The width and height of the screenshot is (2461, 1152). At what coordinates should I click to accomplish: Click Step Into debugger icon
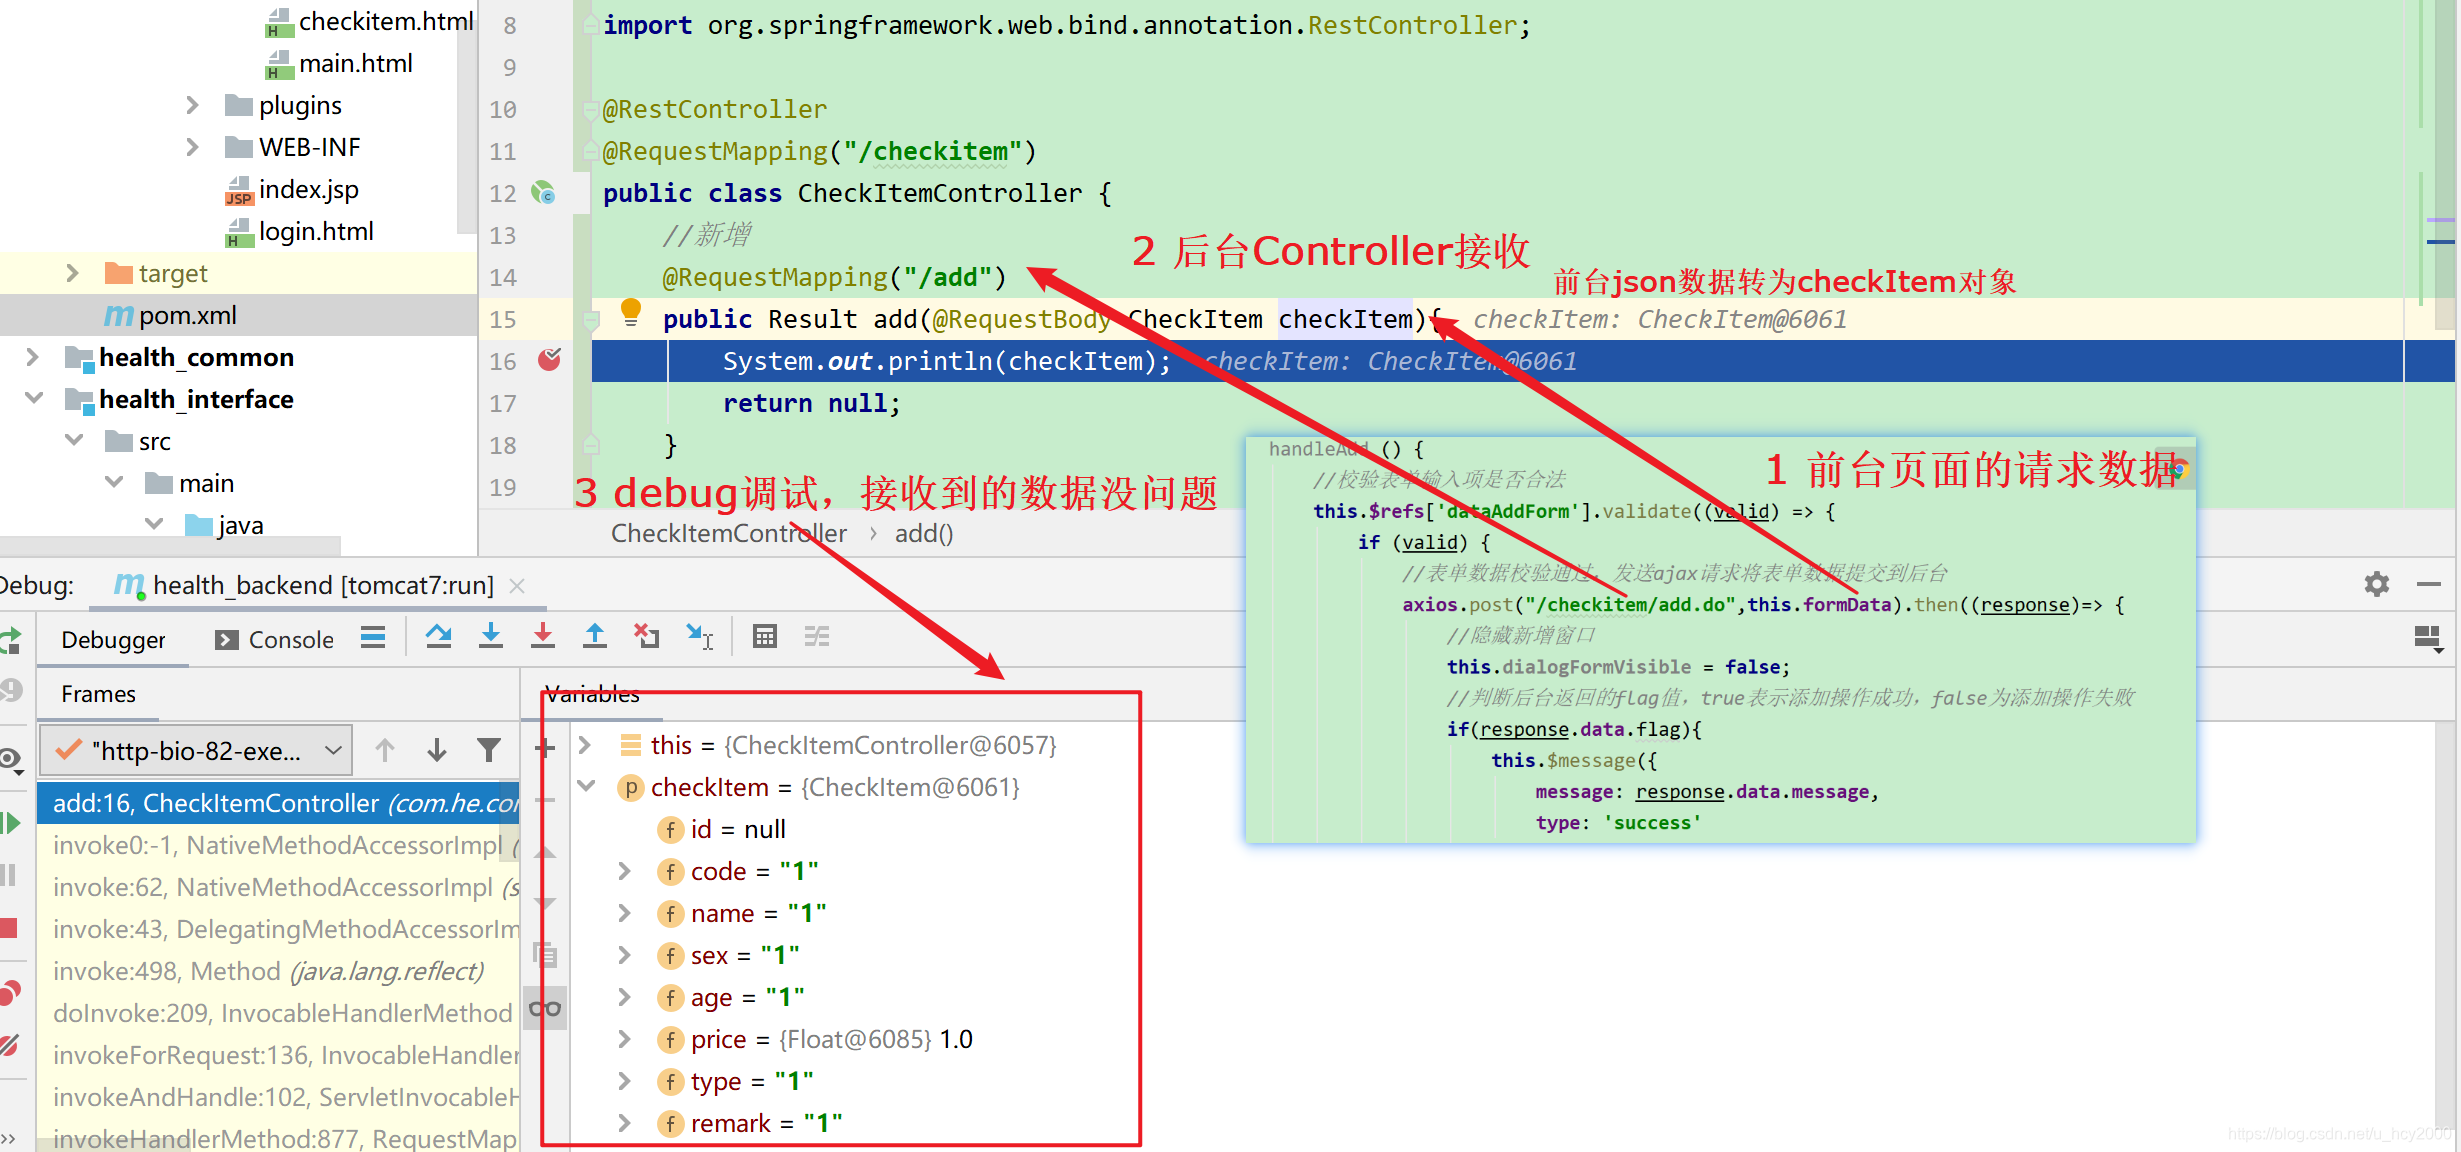click(490, 636)
